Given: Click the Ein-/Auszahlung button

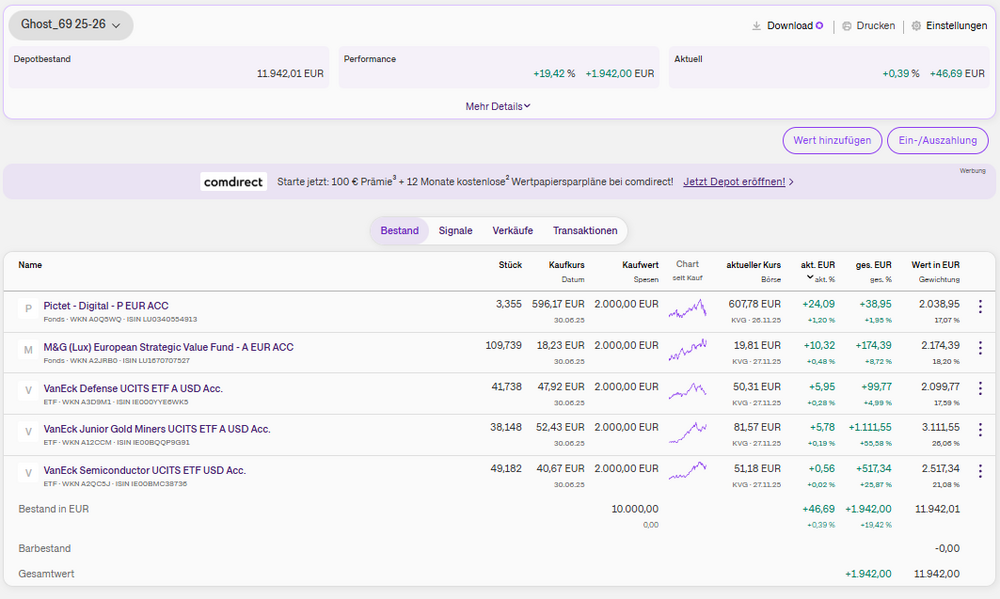Looking at the screenshot, I should click(x=937, y=141).
